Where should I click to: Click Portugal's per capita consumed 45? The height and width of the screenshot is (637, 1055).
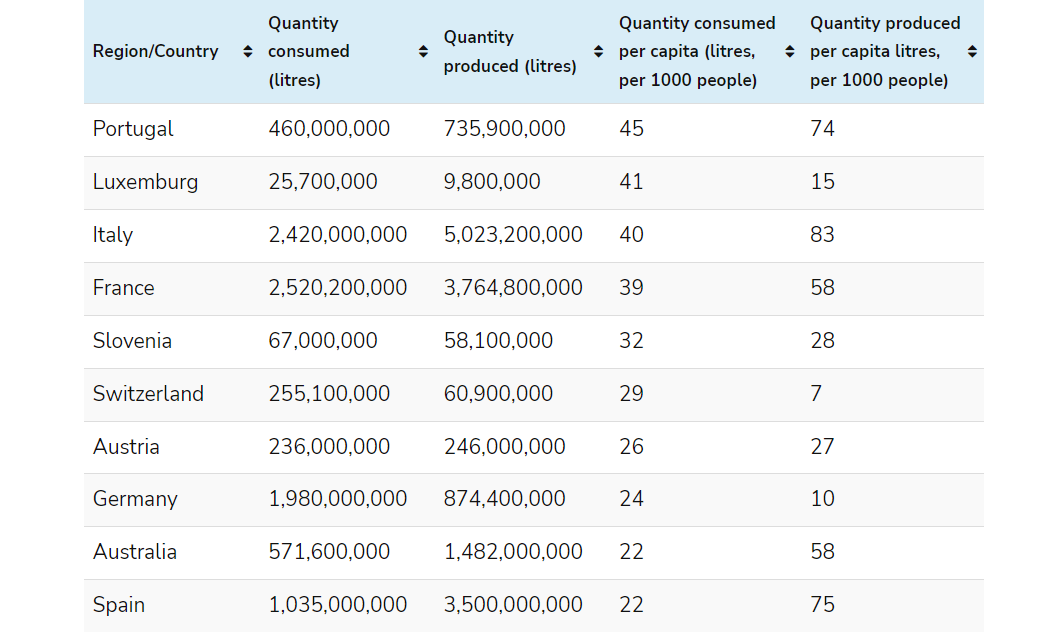(x=631, y=128)
